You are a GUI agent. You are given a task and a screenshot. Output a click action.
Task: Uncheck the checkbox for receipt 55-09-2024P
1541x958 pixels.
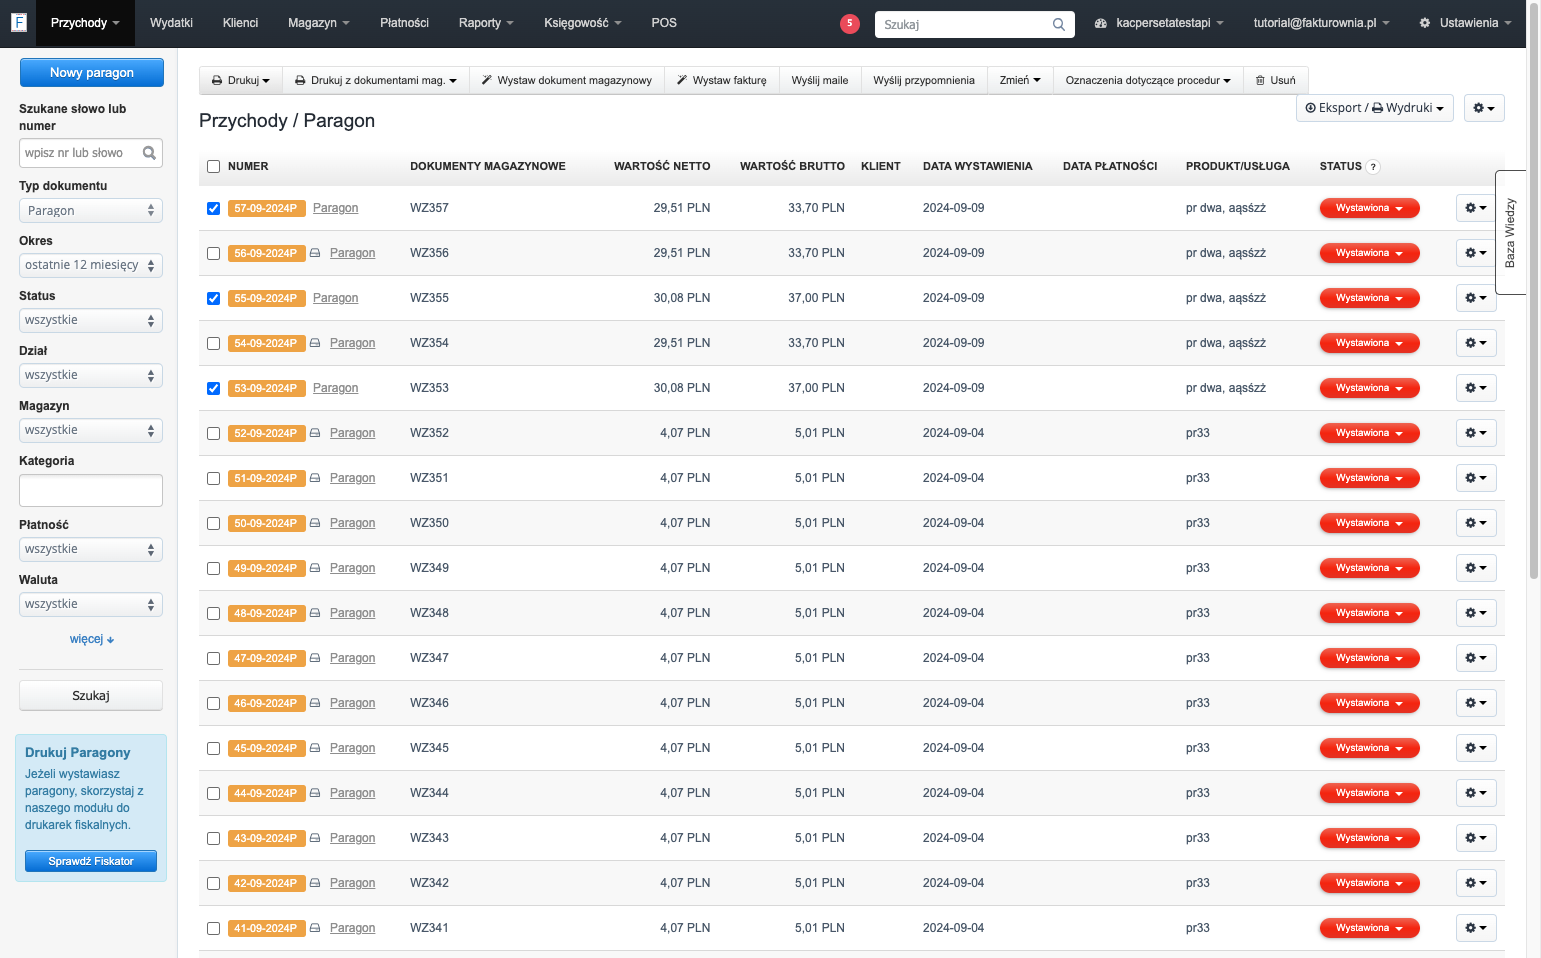pos(213,298)
